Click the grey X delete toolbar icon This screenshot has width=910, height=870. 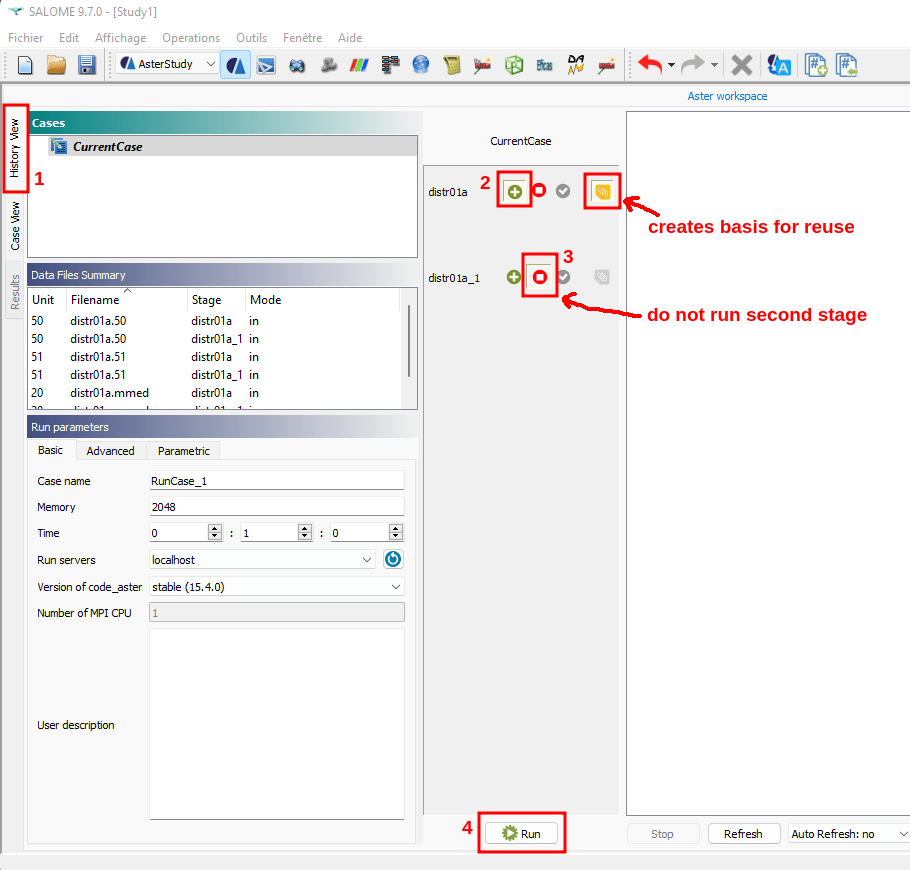pyautogui.click(x=741, y=65)
